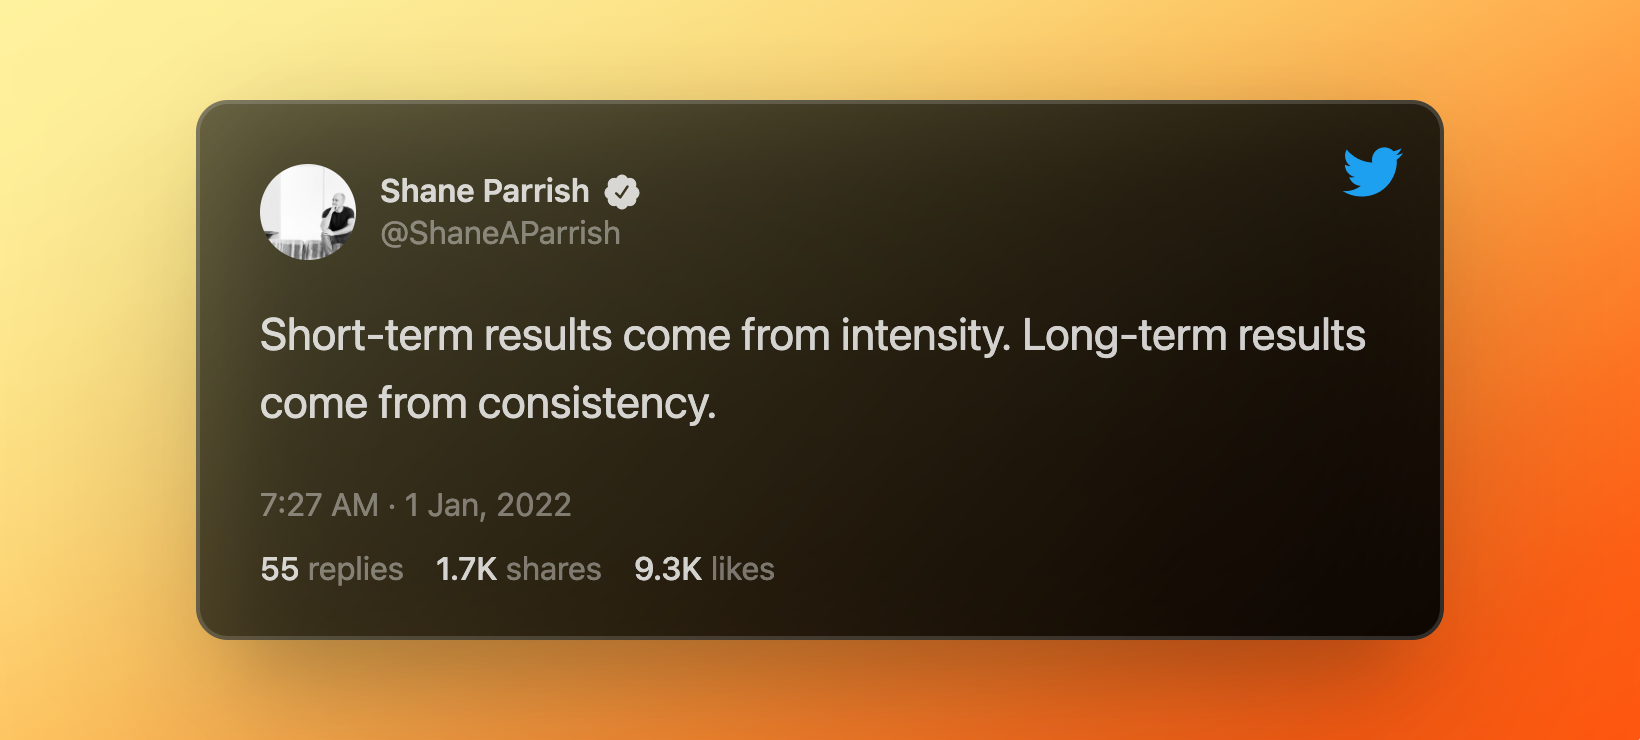Select the 9.3K figure before likes

(668, 569)
